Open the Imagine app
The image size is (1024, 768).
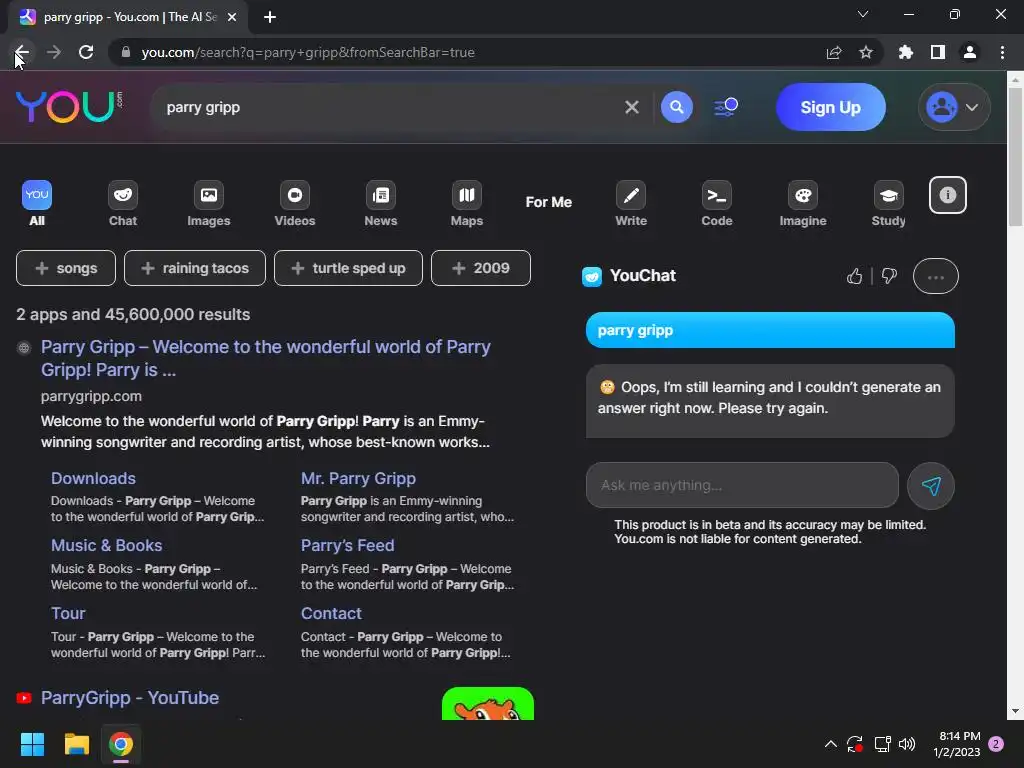[x=803, y=204]
